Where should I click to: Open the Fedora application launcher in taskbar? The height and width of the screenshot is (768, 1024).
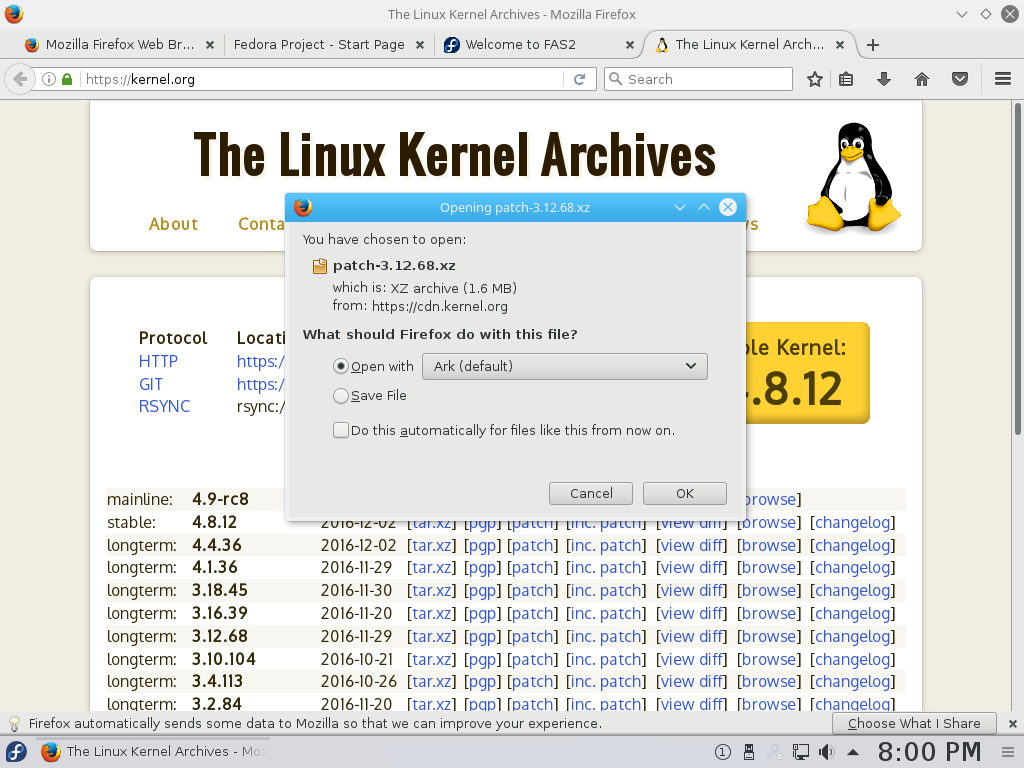[x=16, y=752]
